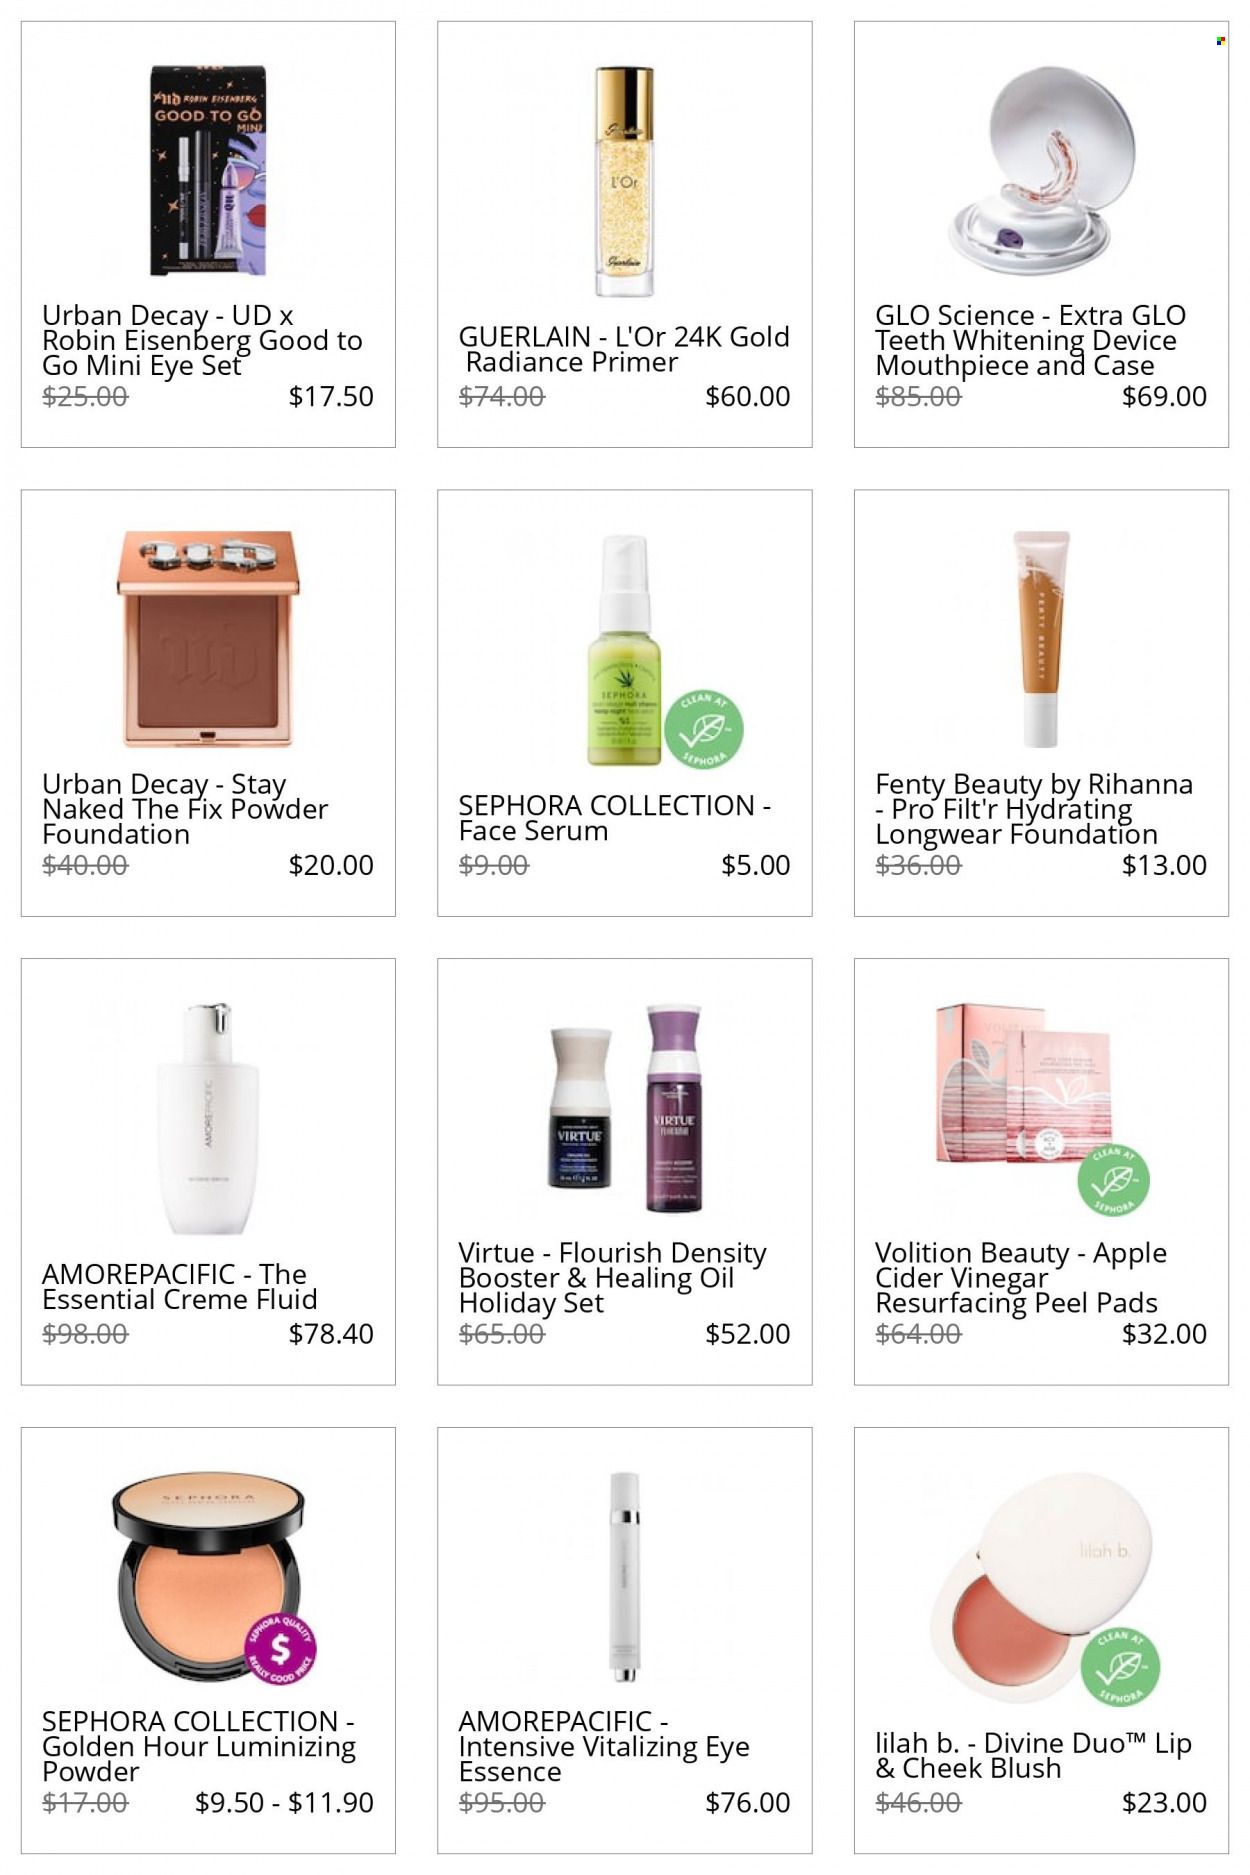Click the Sephora Quality Really Good Price badge
Viewport: 1250px width, 1875px height.
[x=281, y=1649]
